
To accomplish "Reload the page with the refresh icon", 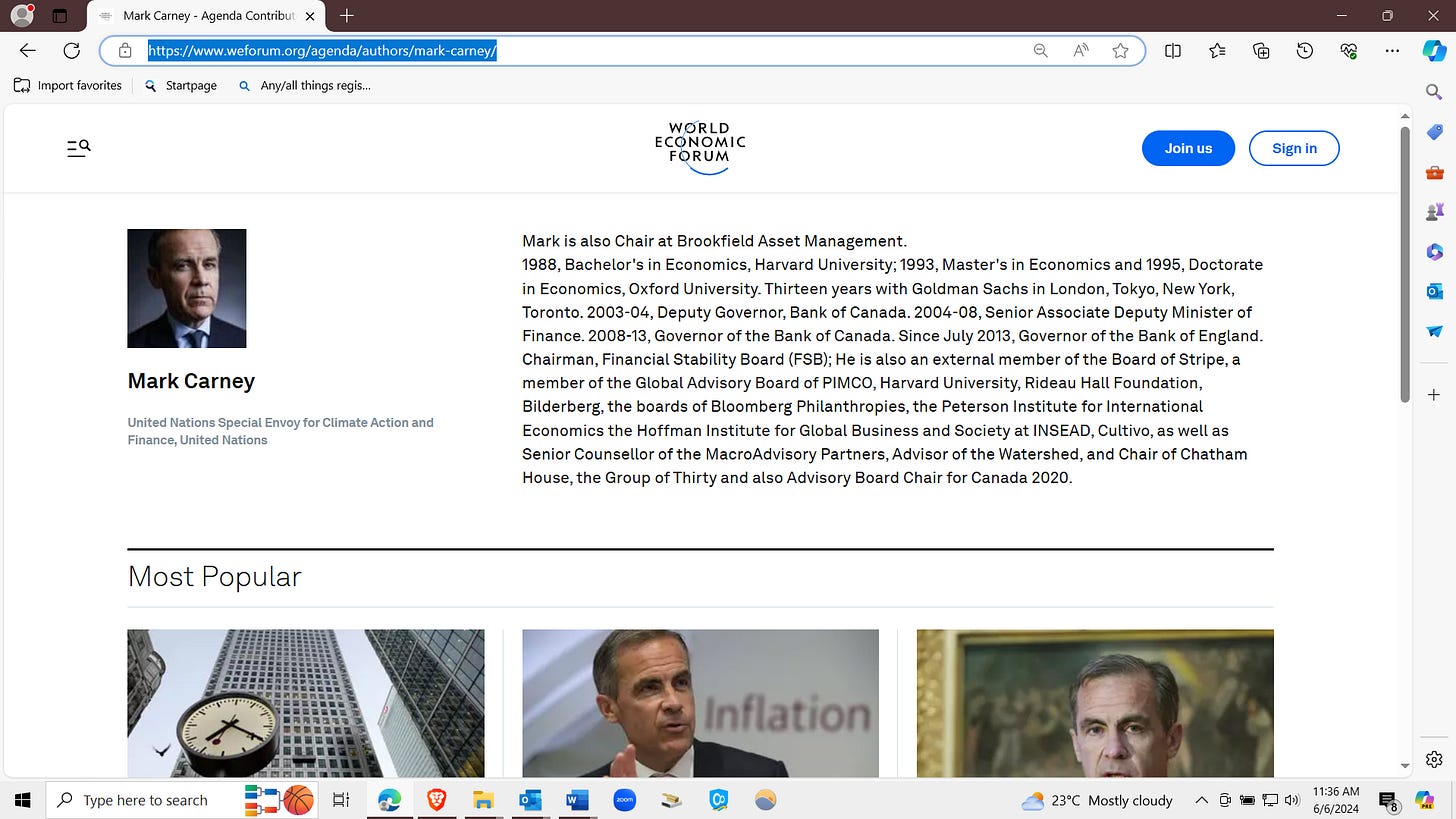I will click(71, 50).
